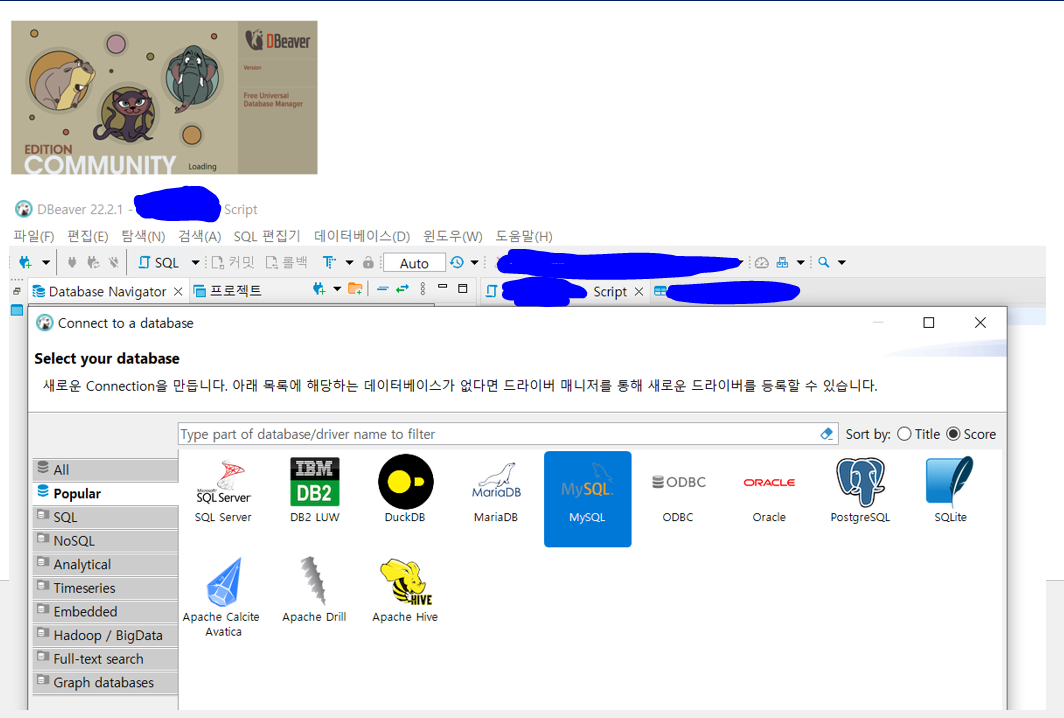Click the Connect plug icon in main toolbar
This screenshot has width=1064, height=718.
[x=72, y=262]
